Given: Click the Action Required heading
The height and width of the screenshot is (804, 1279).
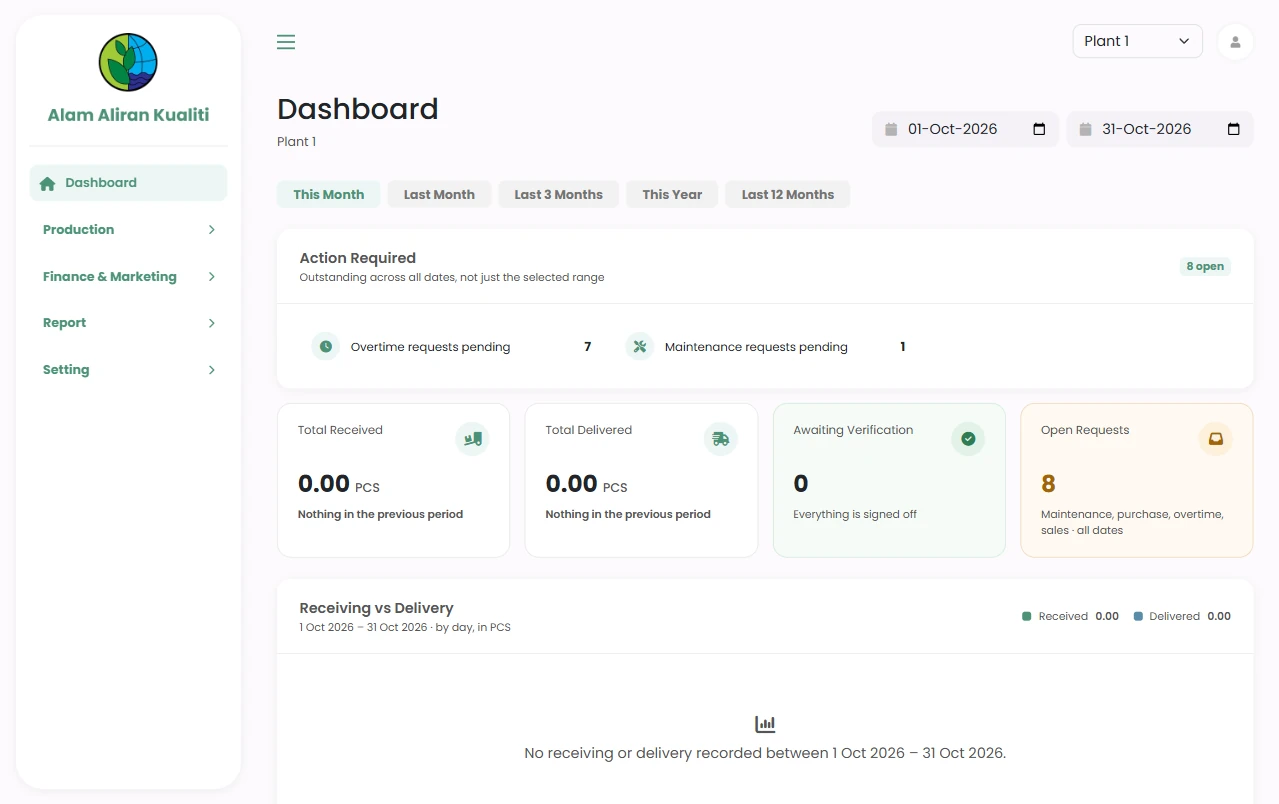Looking at the screenshot, I should coord(358,258).
